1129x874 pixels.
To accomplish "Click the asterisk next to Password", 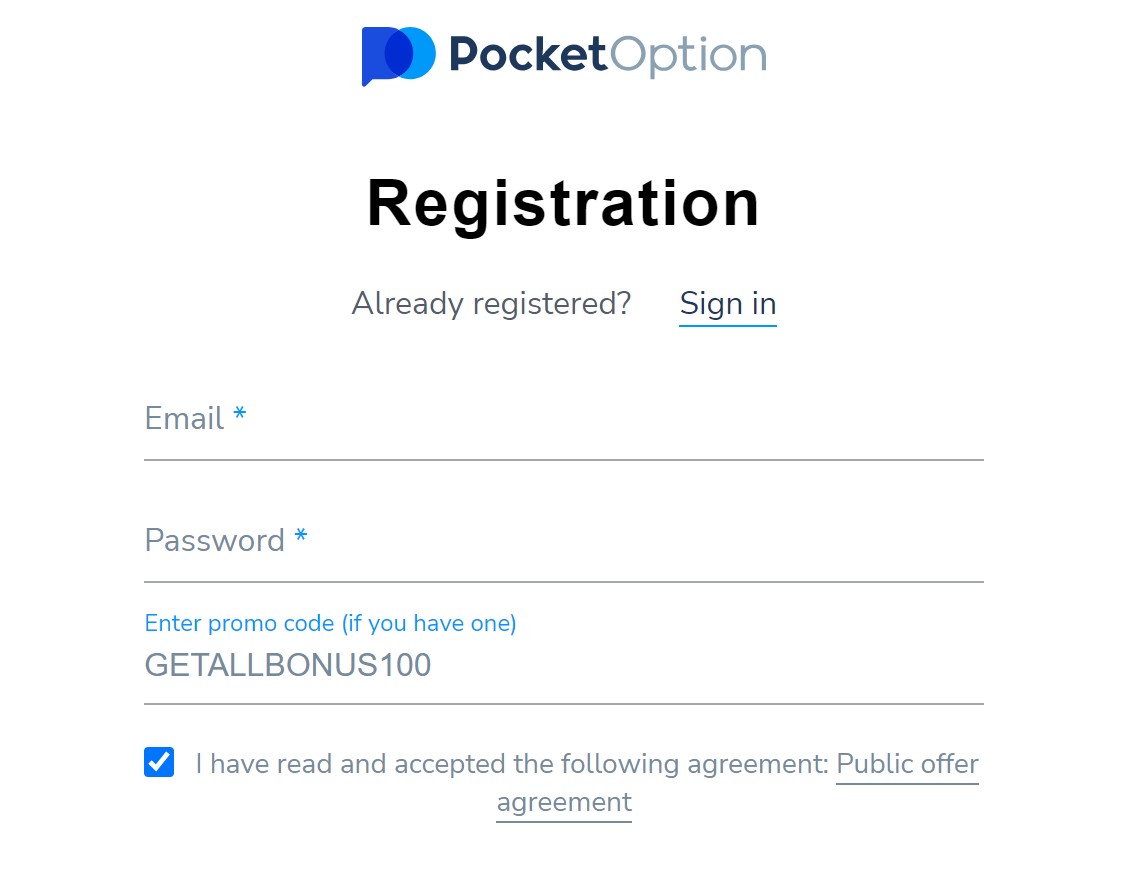I will (x=300, y=536).
